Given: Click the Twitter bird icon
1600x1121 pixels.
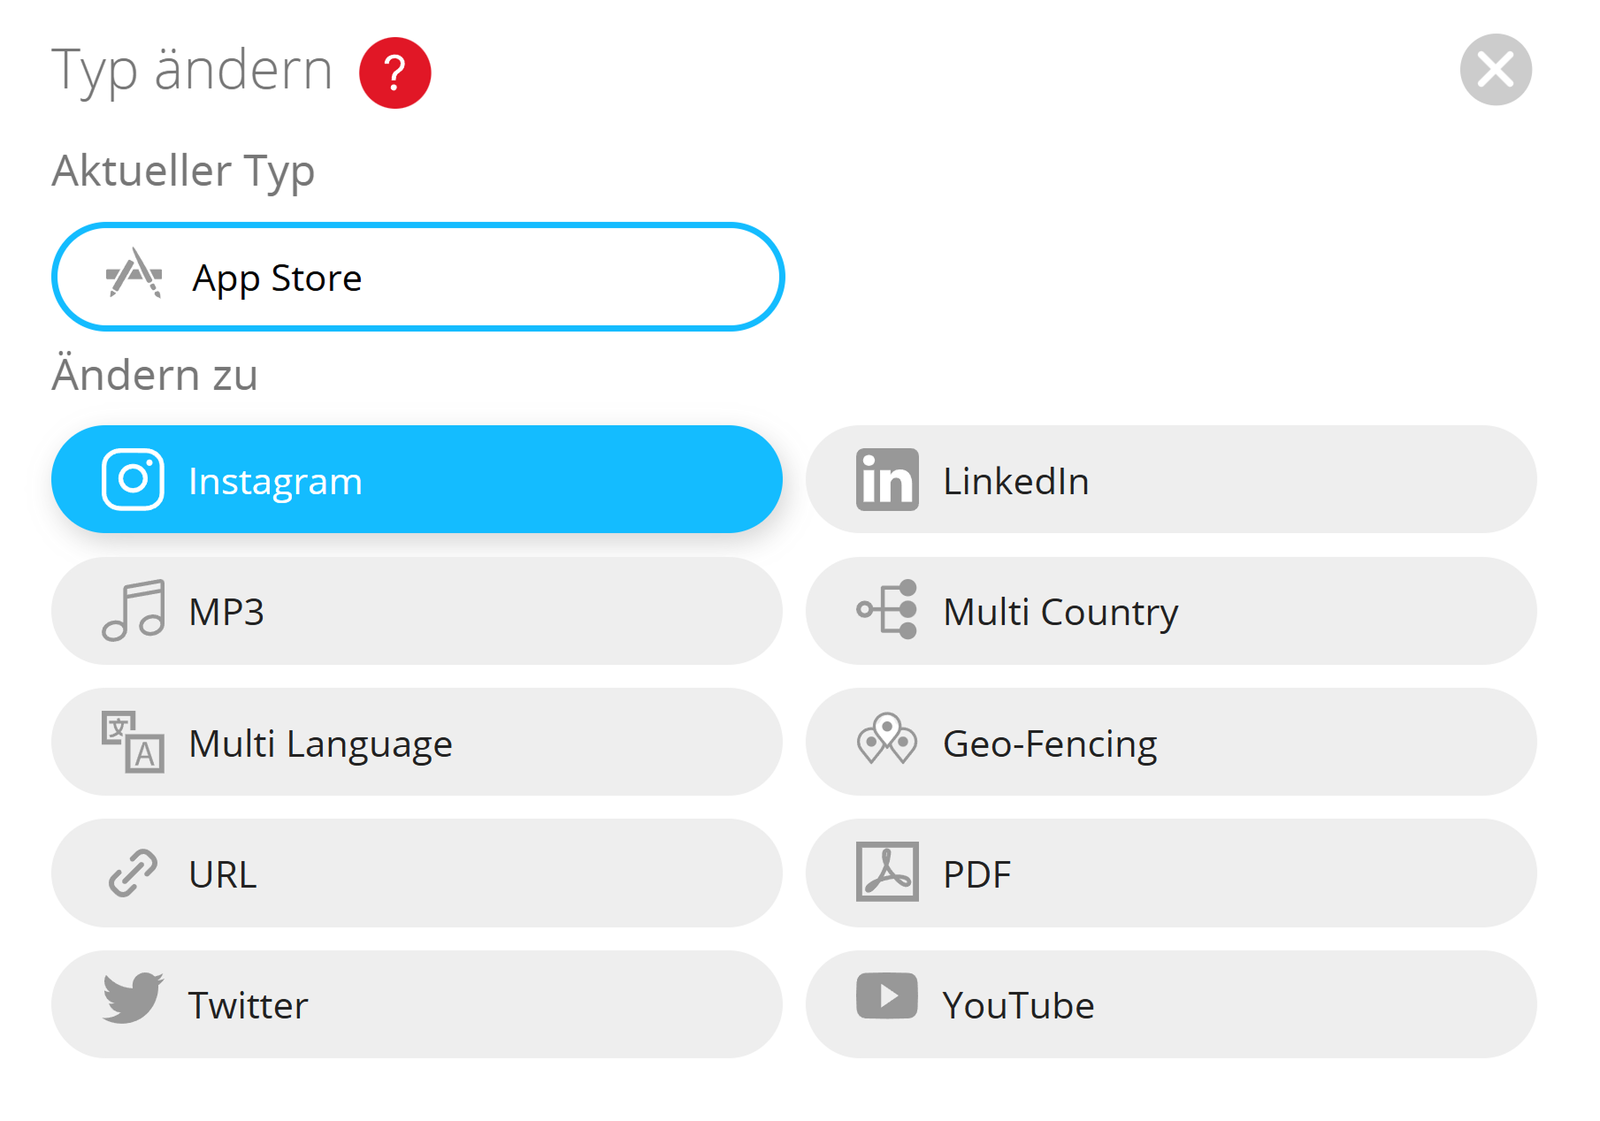Looking at the screenshot, I should pos(133,997).
